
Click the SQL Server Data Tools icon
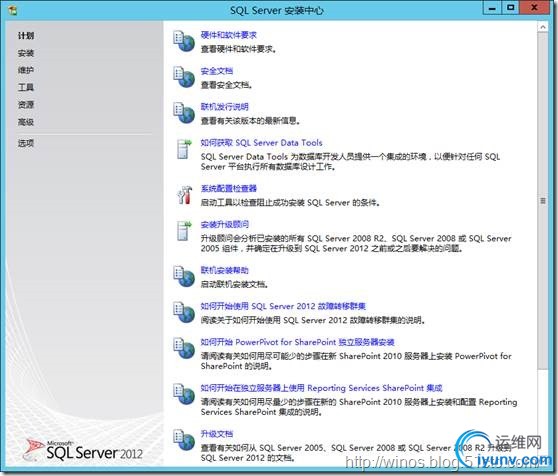click(184, 149)
